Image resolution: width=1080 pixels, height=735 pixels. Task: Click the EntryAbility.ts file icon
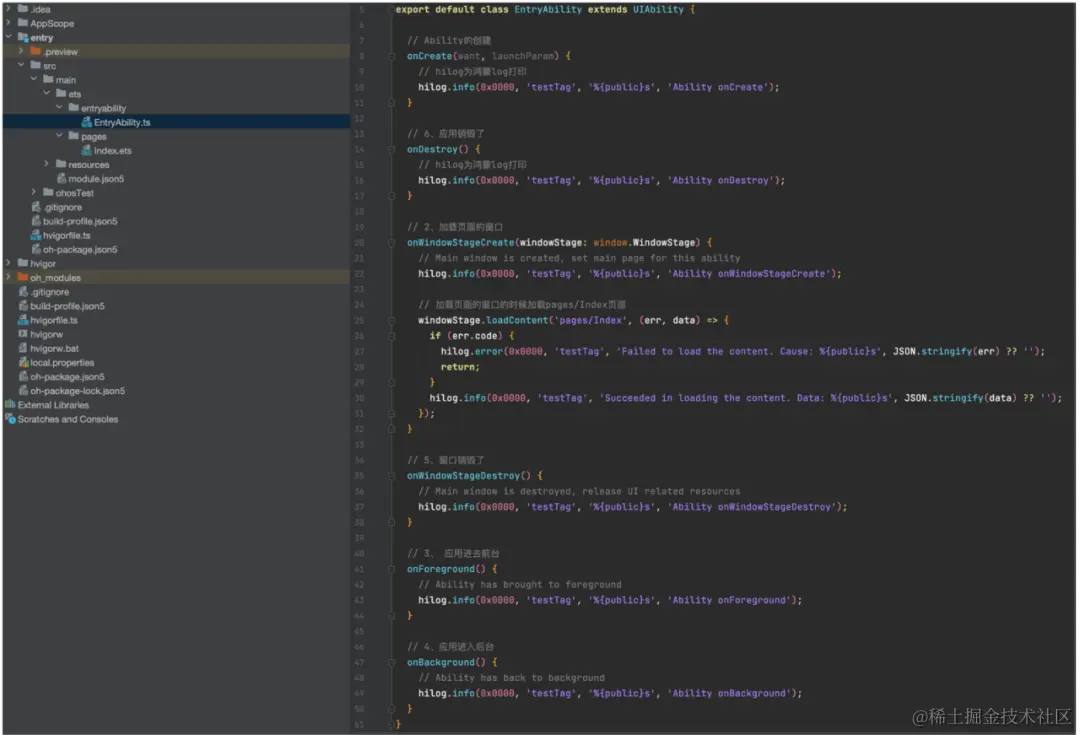[87, 122]
